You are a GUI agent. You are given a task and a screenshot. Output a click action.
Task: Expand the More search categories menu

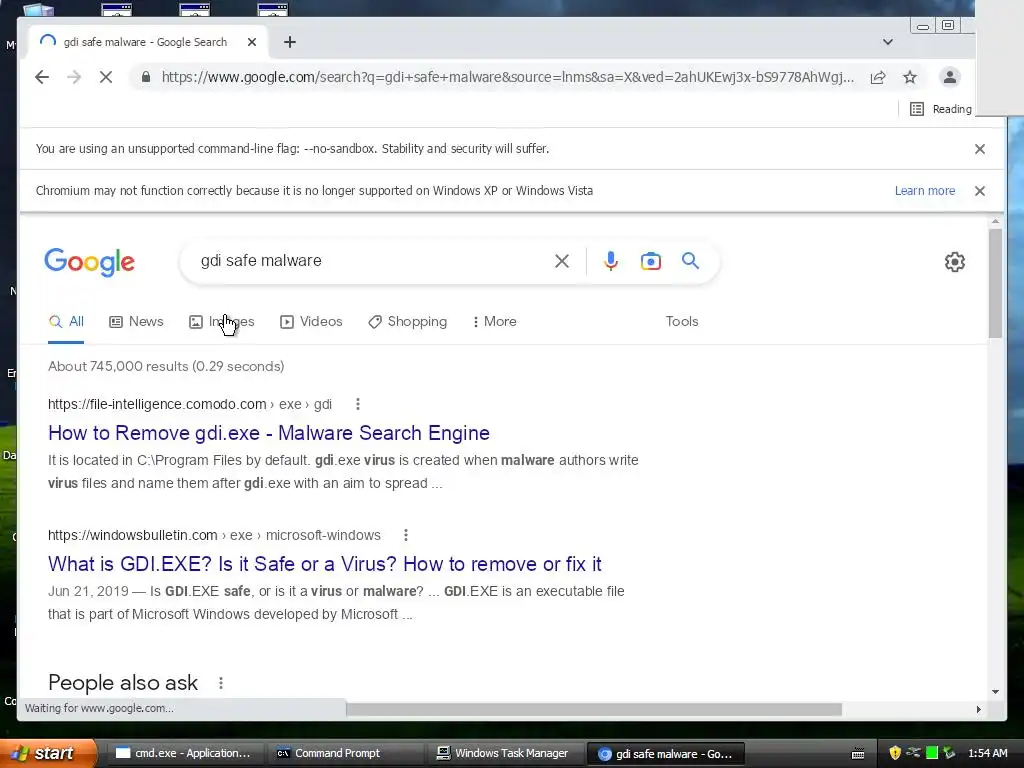(494, 321)
